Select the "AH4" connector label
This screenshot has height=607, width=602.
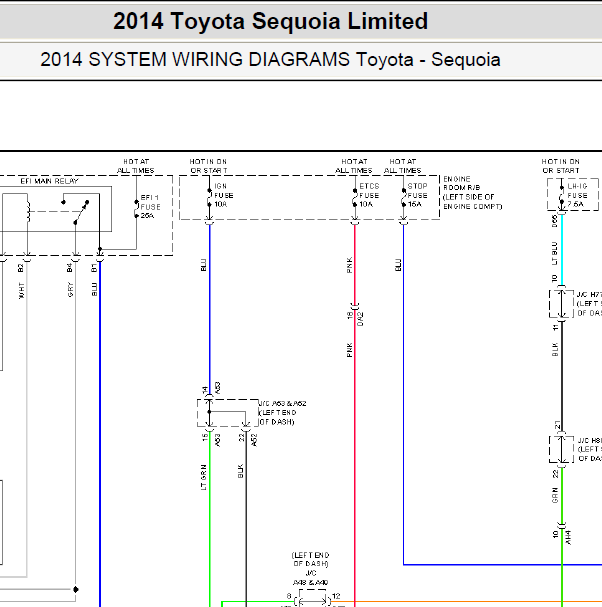point(568,537)
